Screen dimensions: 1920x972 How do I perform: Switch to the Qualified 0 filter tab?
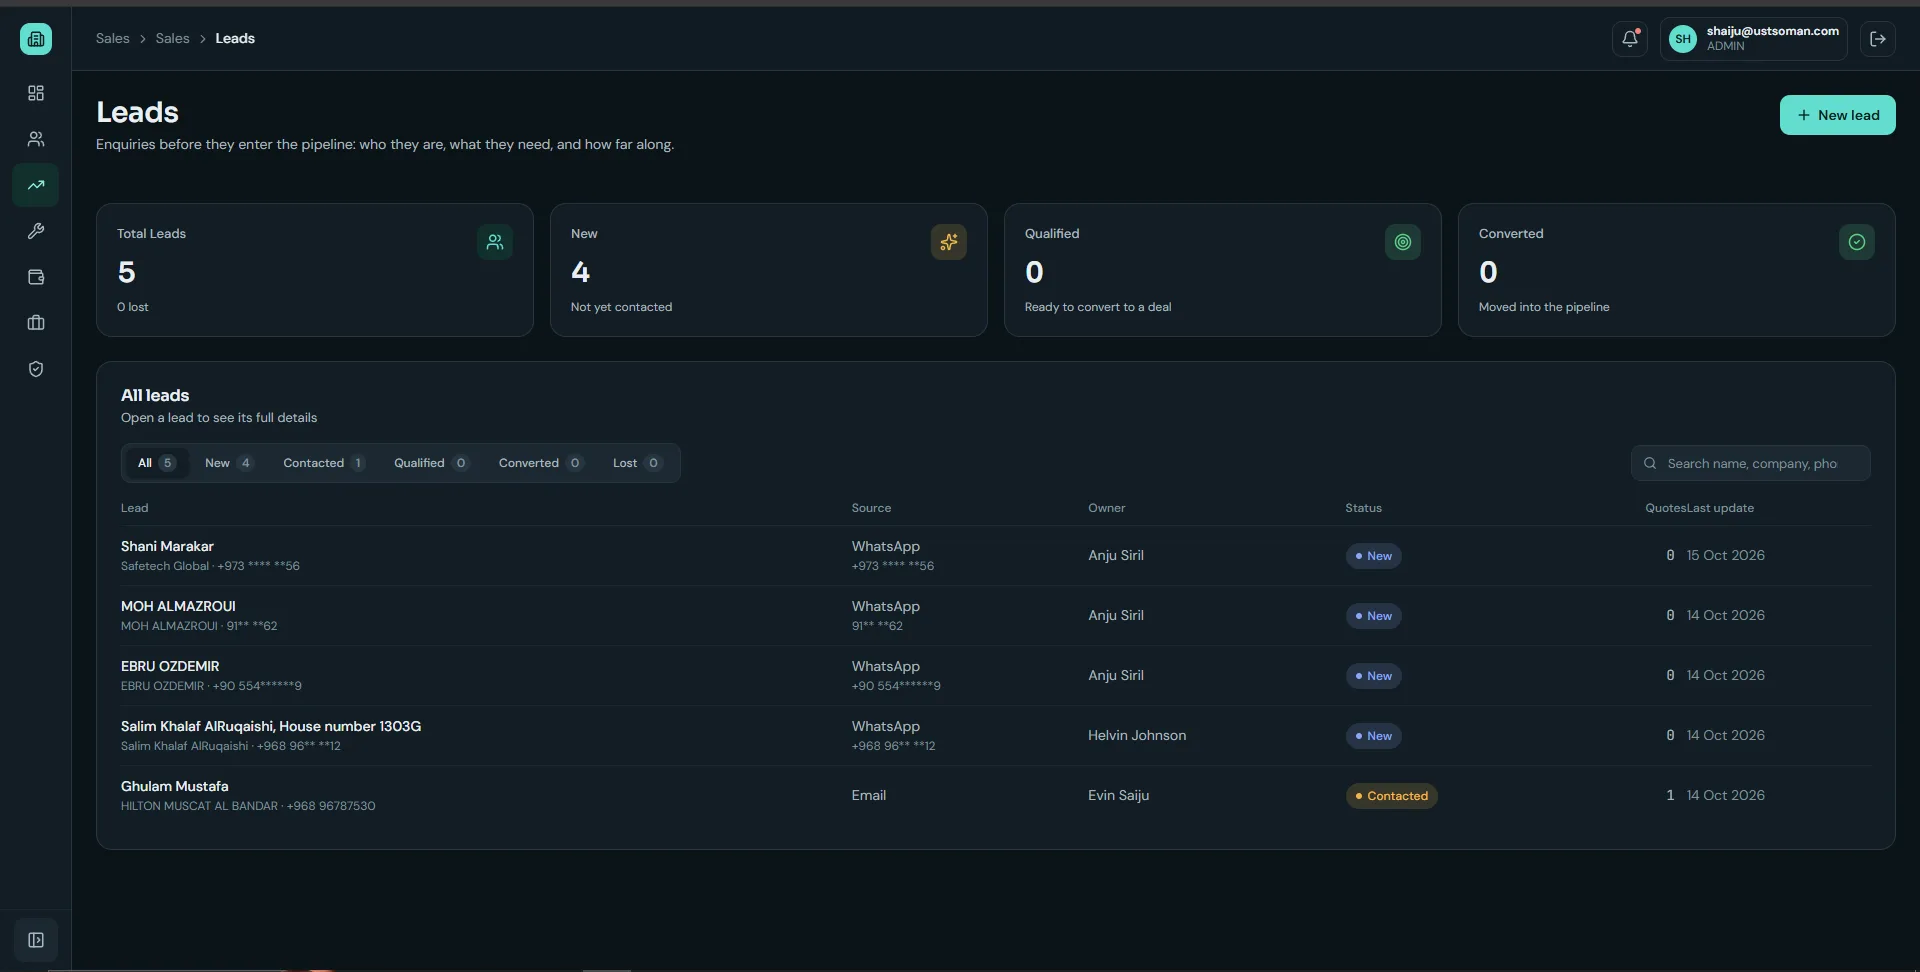pyautogui.click(x=430, y=463)
